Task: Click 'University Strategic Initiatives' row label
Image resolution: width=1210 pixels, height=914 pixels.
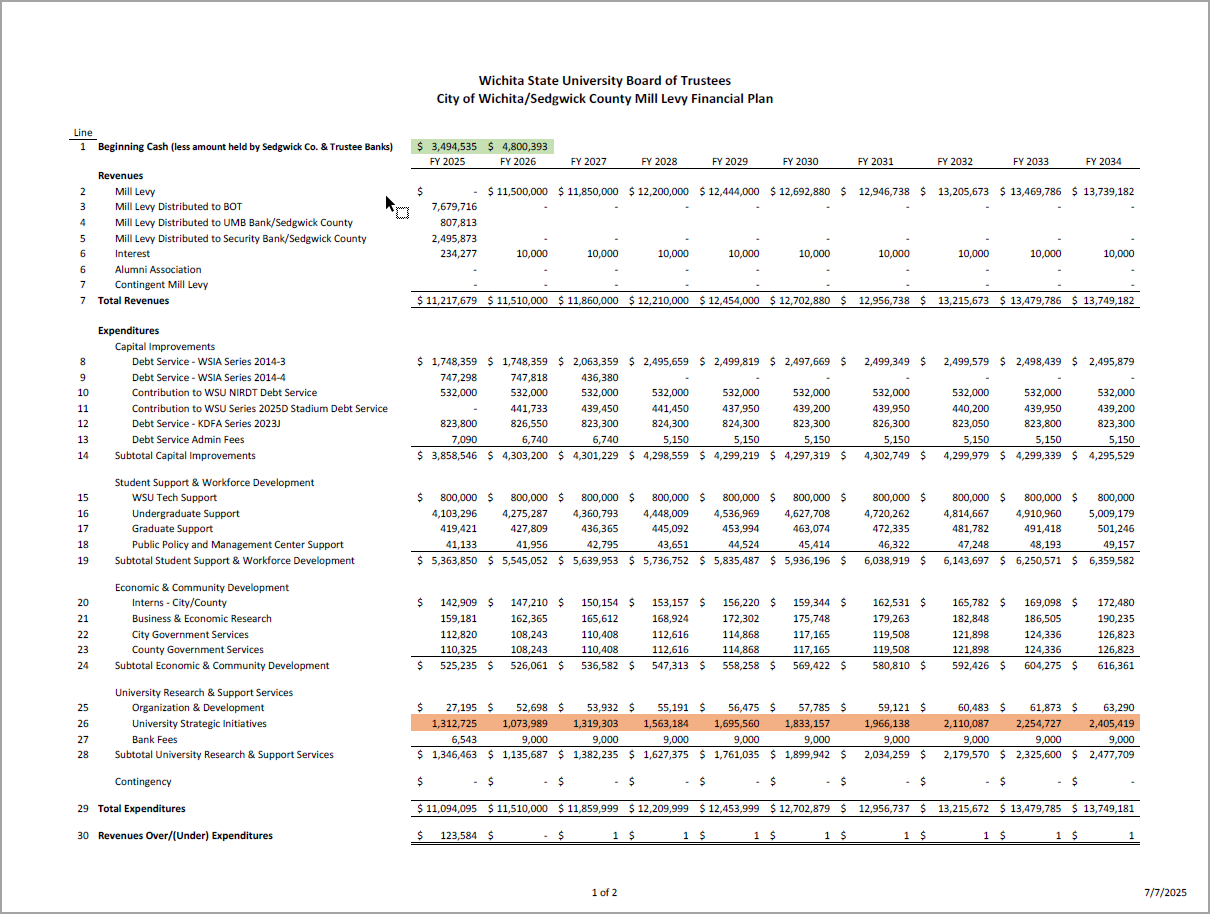Action: point(199,724)
